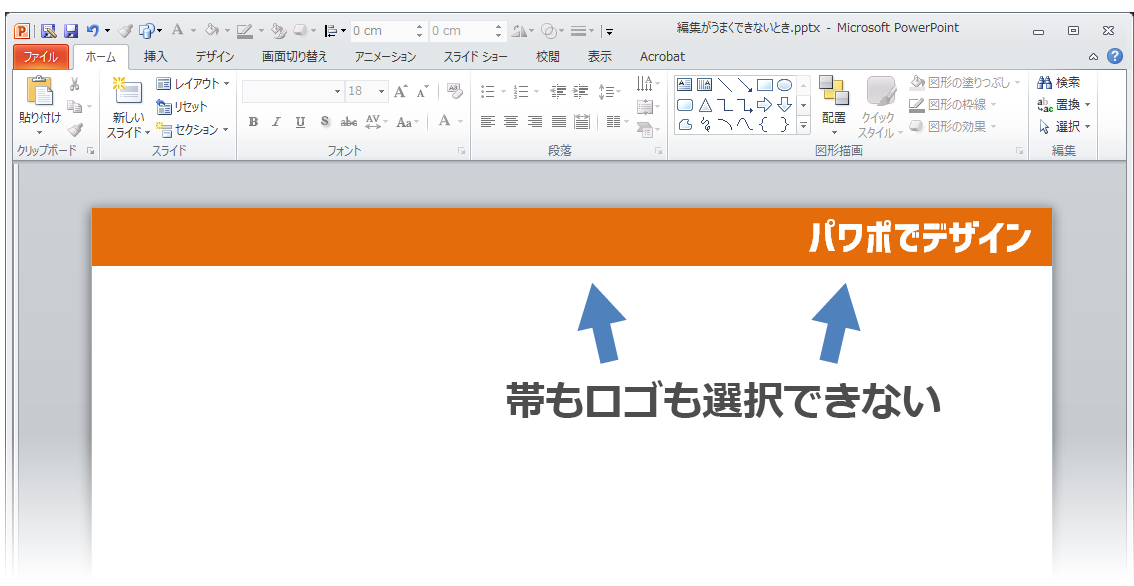Increase list indent level
This screenshot has width=1134, height=586.
pos(580,91)
